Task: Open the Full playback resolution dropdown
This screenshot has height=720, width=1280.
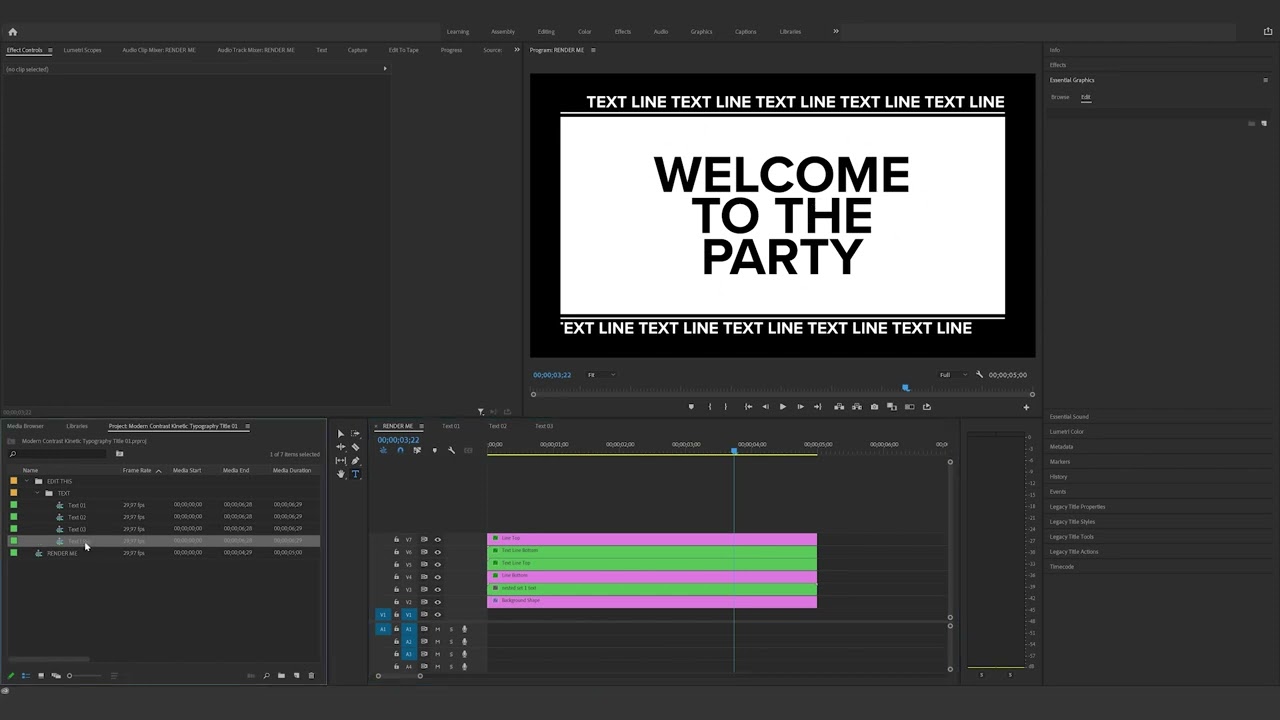Action: tap(952, 375)
